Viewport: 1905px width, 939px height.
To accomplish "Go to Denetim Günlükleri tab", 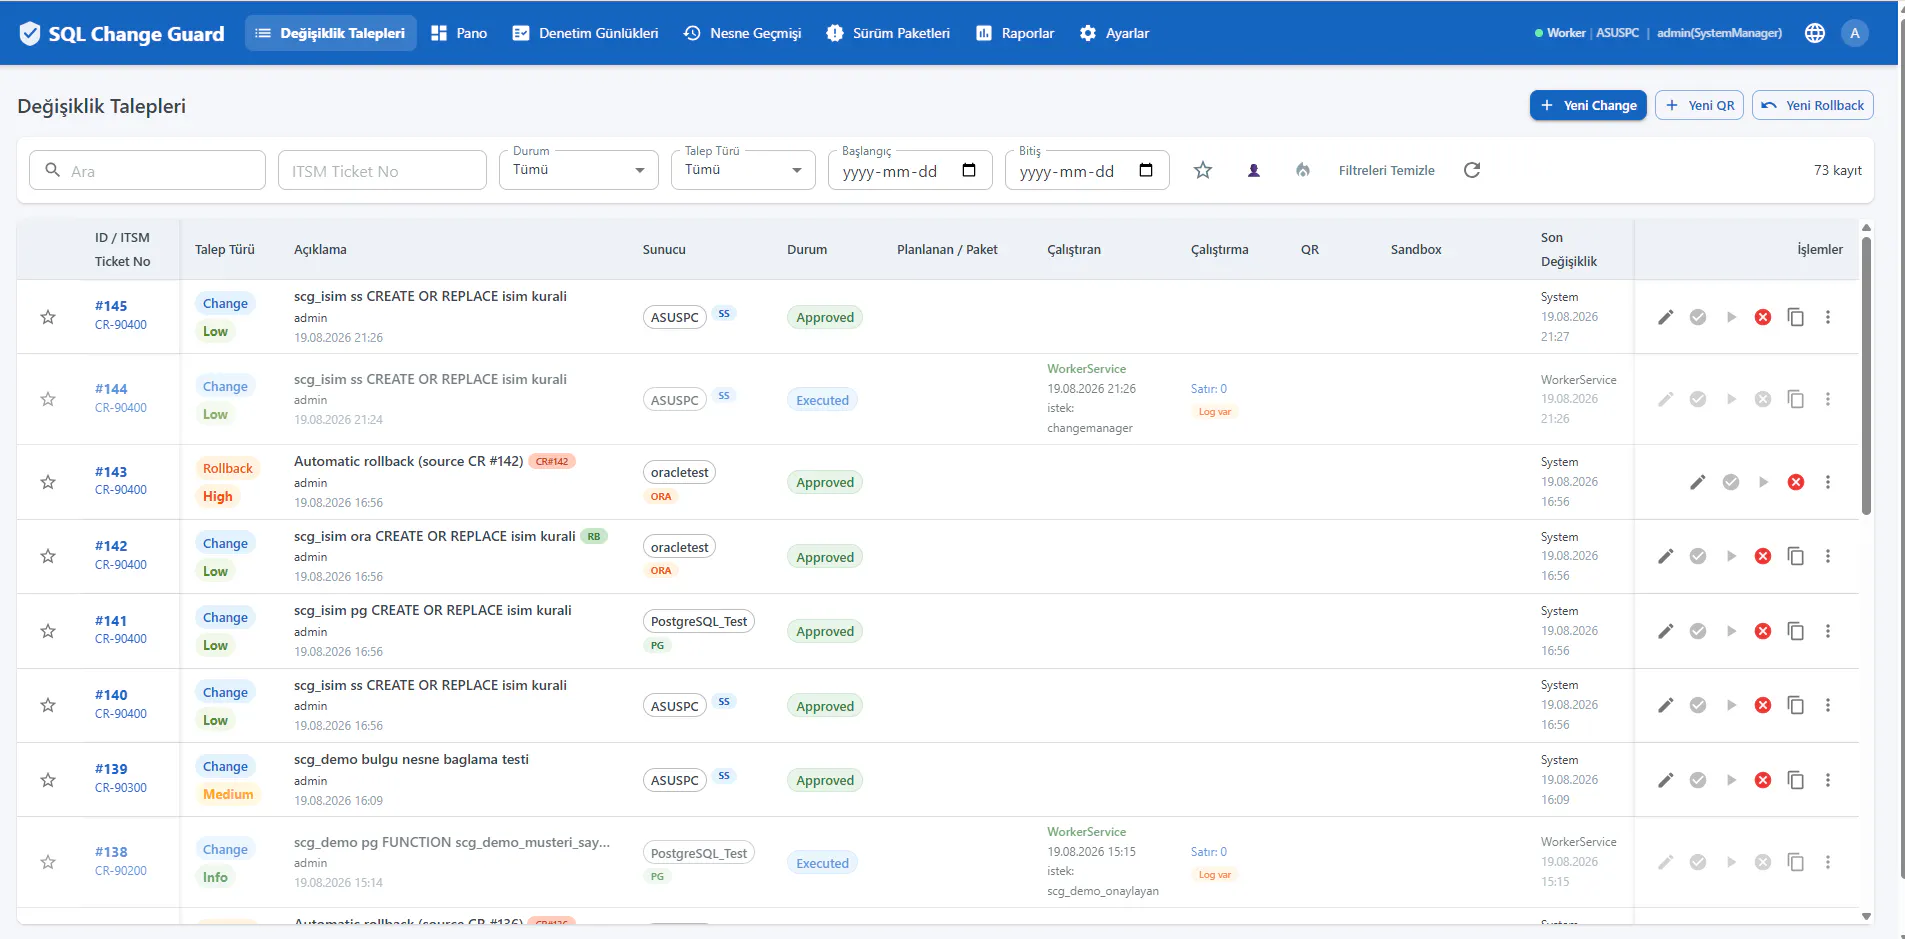I will pyautogui.click(x=585, y=33).
